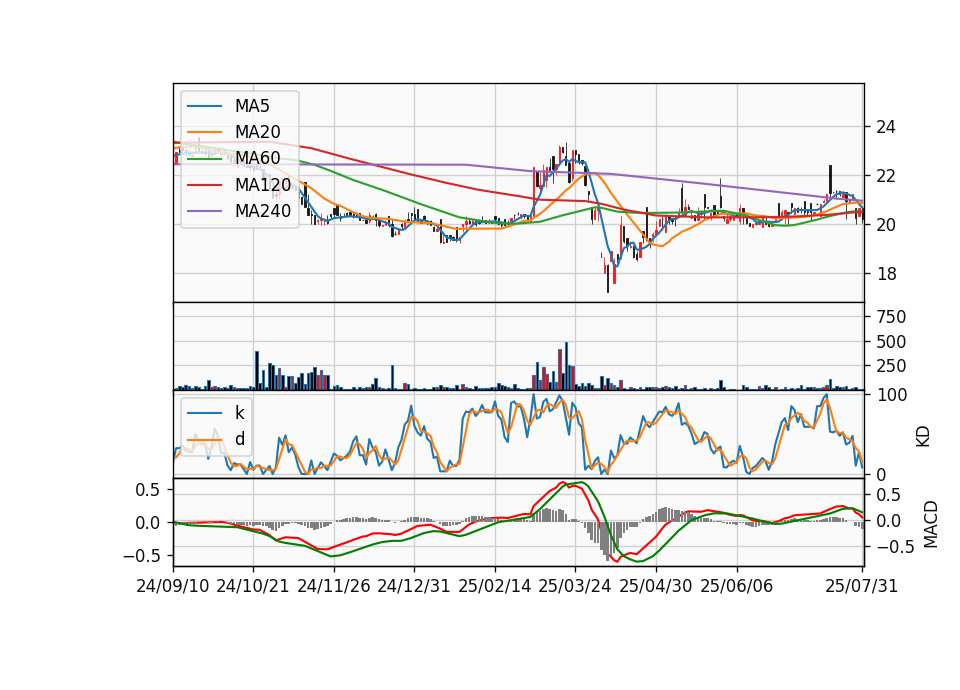Click the MACD axis title

coord(931,524)
